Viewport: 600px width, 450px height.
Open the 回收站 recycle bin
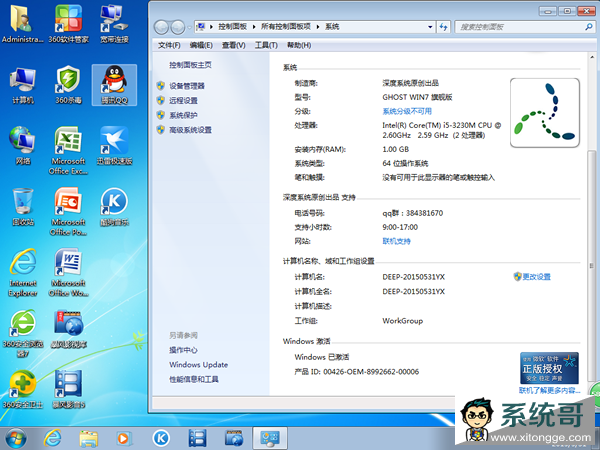click(23, 207)
